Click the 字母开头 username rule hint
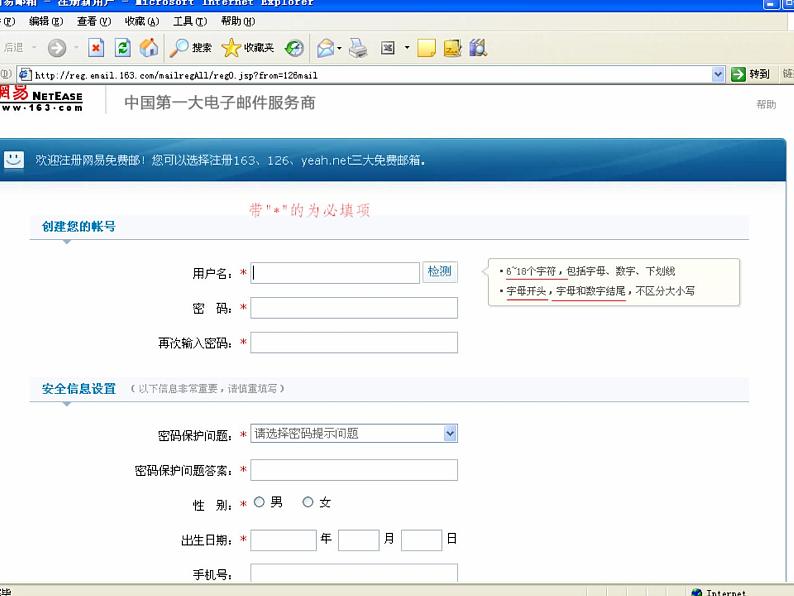794x596 pixels. coord(526,291)
